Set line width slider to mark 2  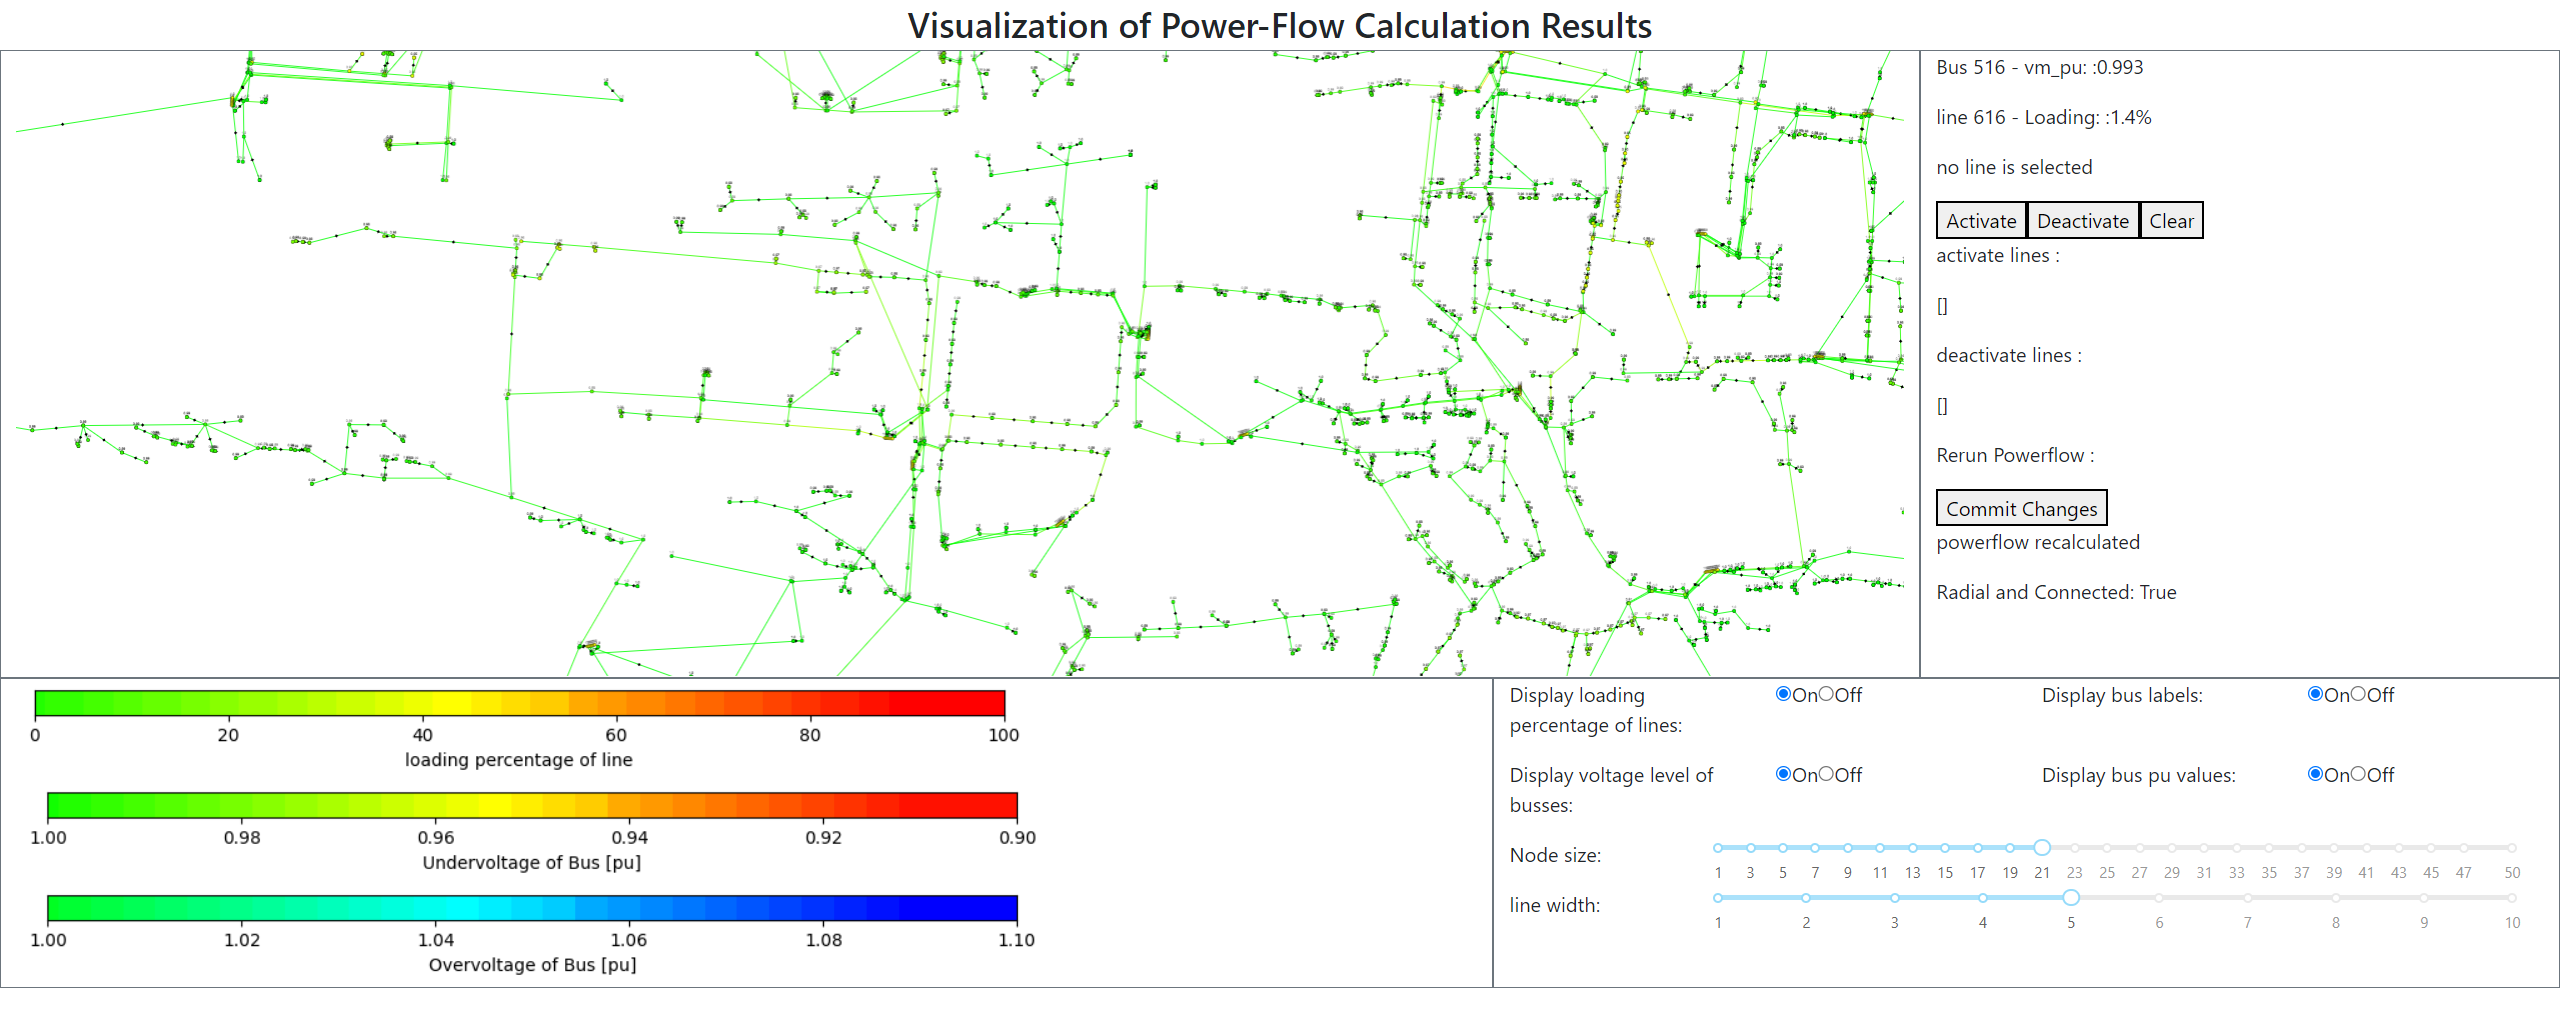click(x=1806, y=898)
